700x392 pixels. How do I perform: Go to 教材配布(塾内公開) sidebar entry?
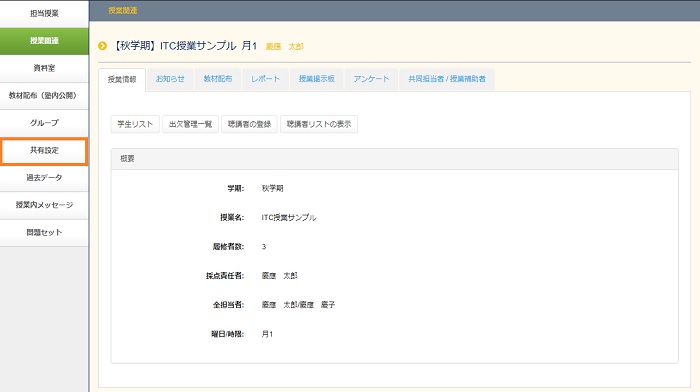[x=44, y=96]
